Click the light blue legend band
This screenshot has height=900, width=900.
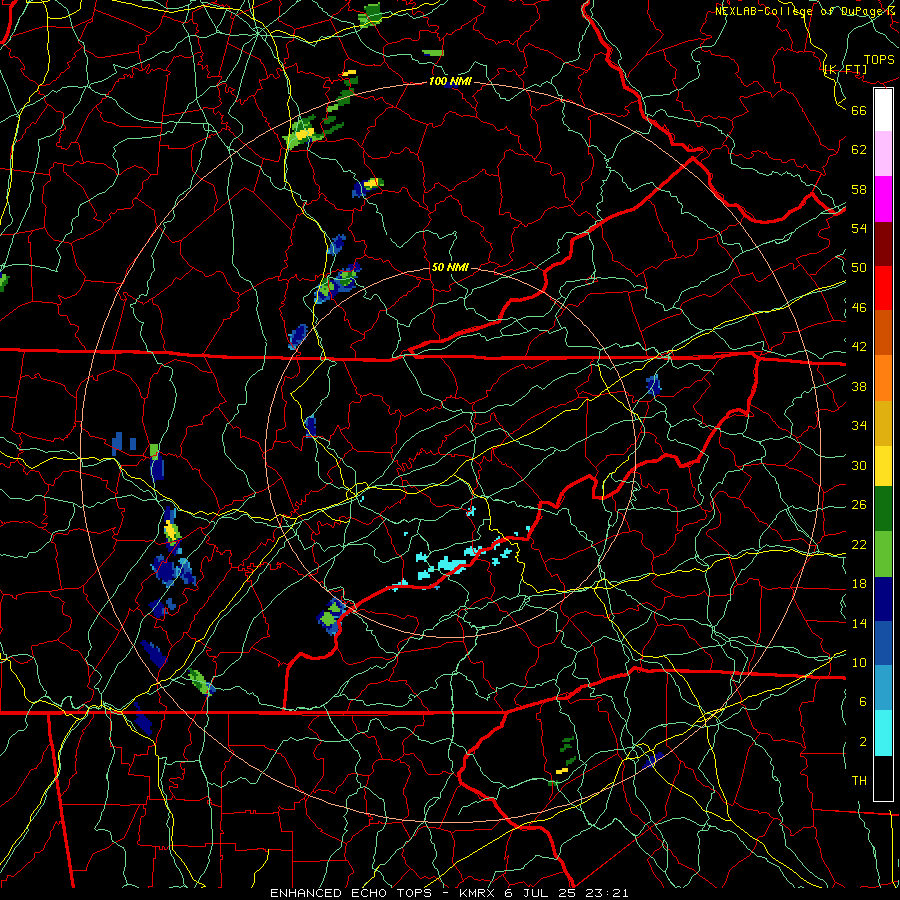tap(883, 688)
